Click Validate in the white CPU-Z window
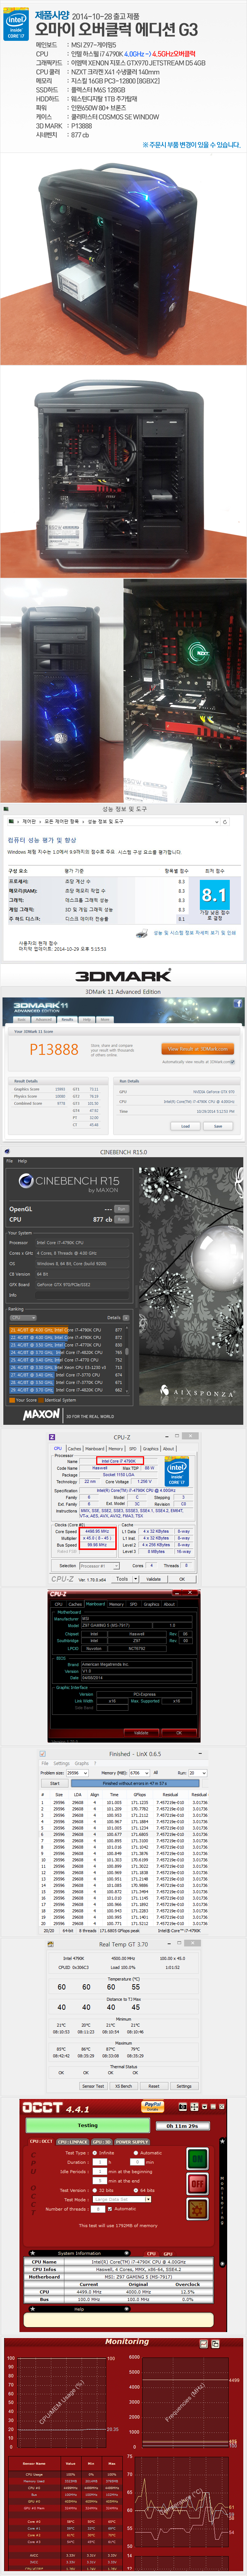 pyautogui.click(x=153, y=1578)
